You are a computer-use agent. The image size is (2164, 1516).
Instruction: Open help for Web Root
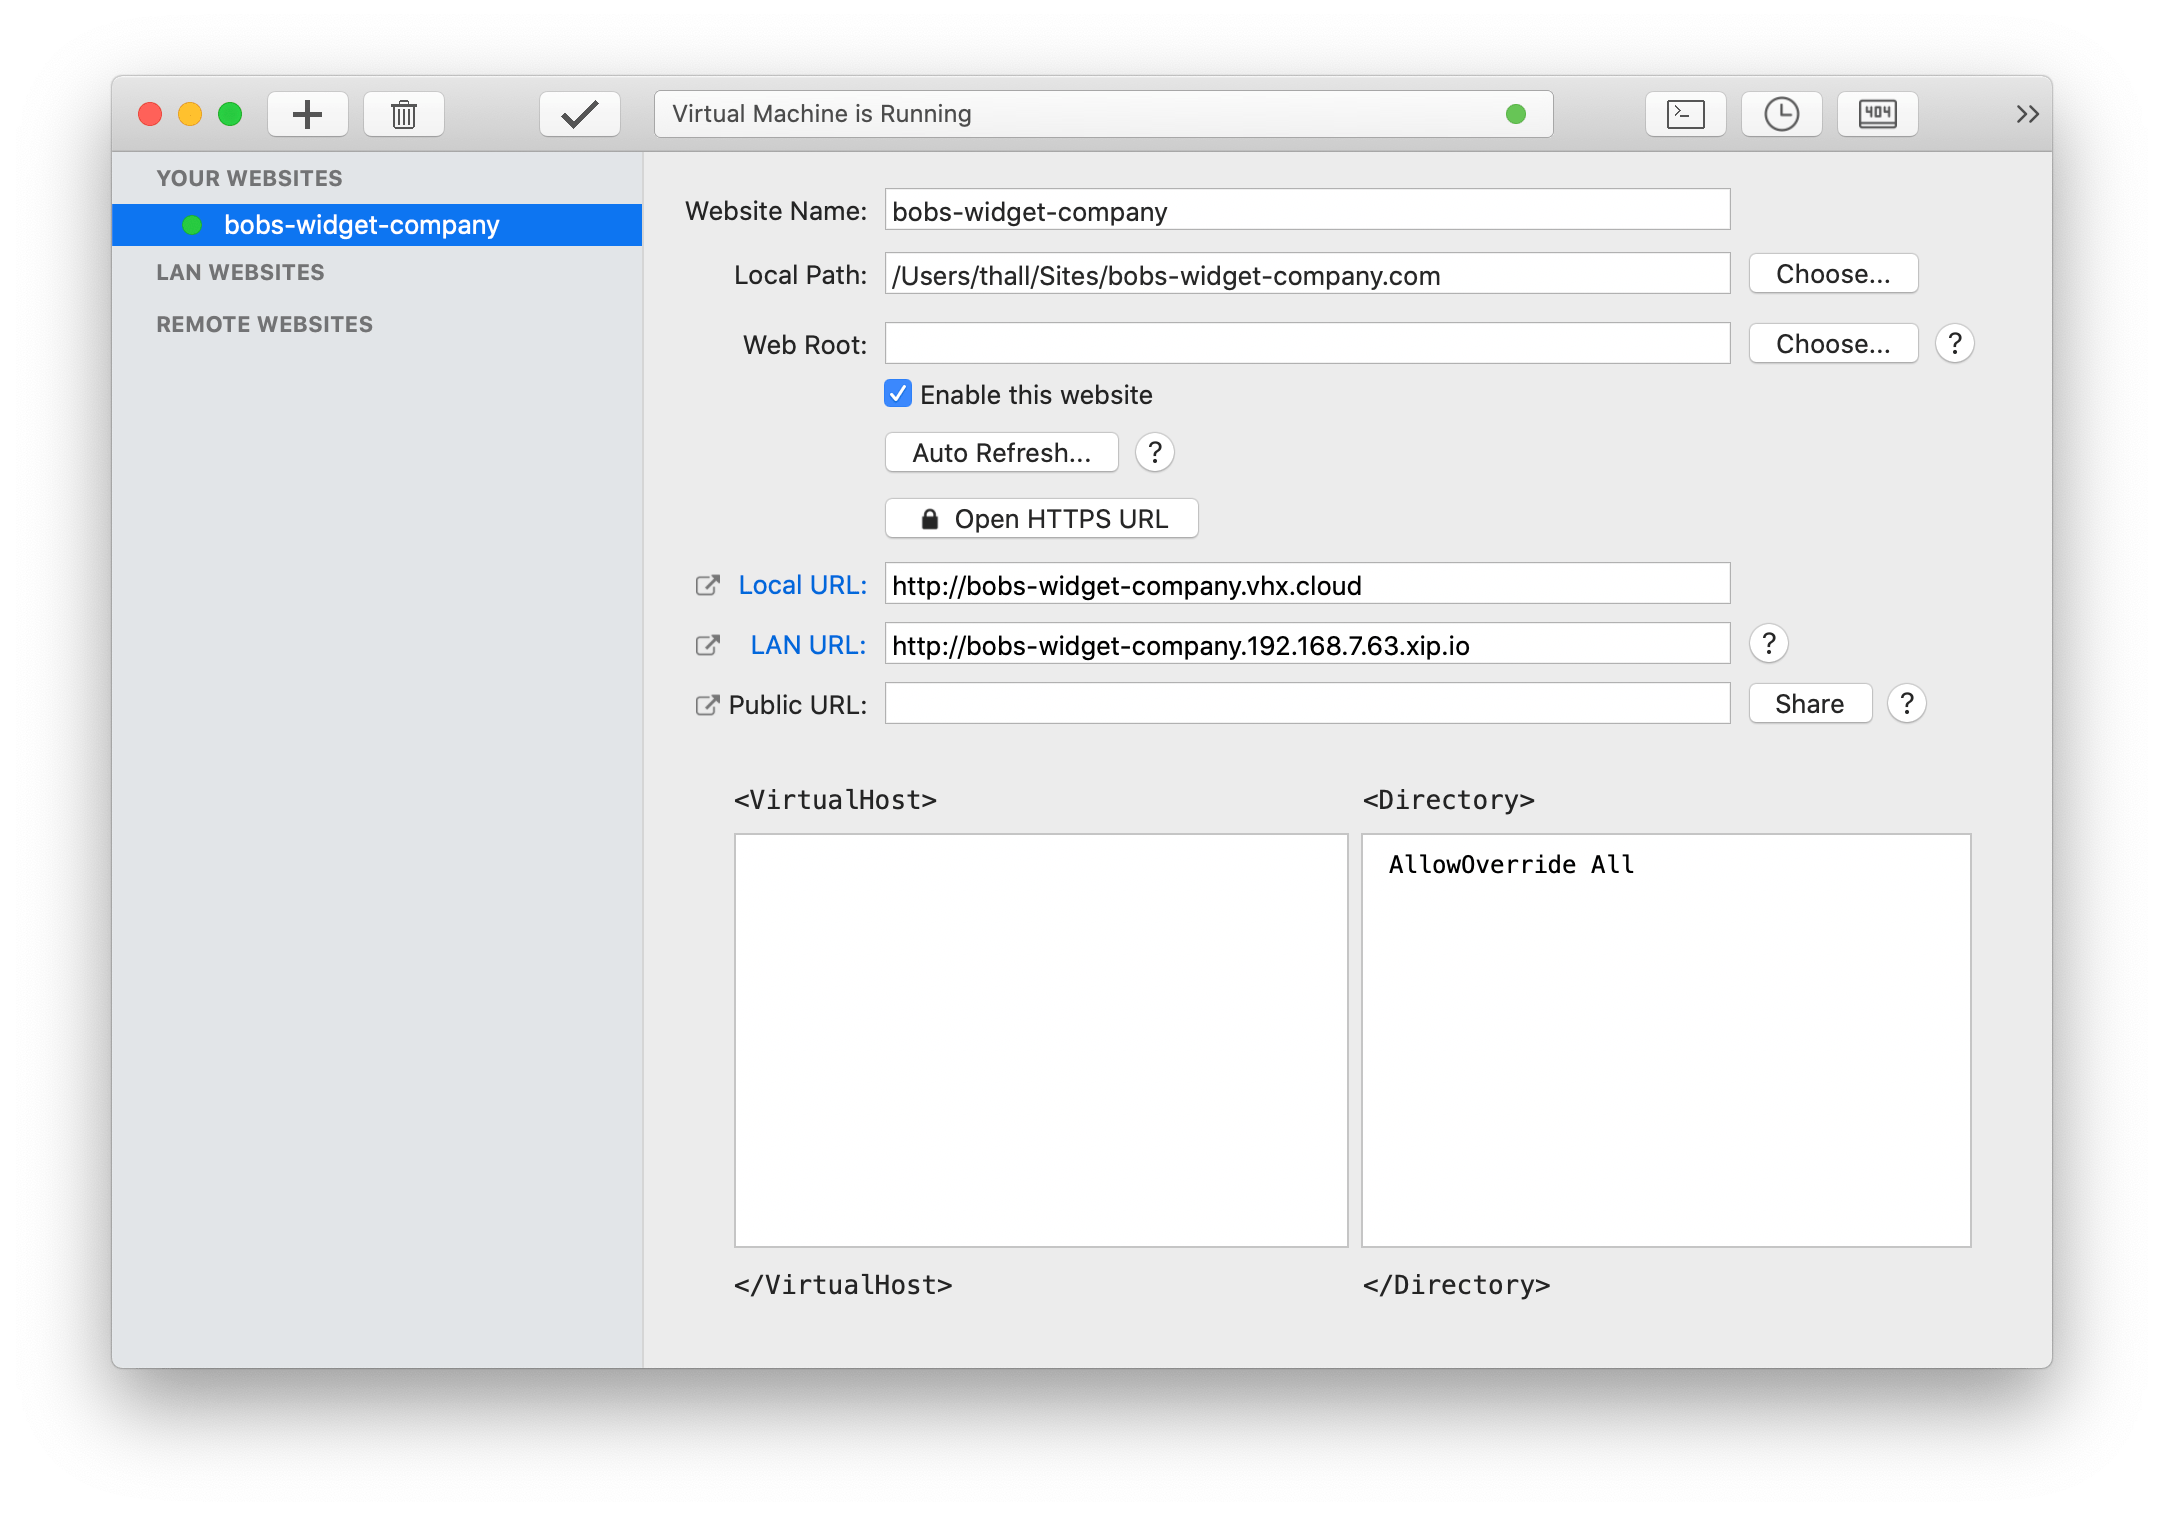[x=1955, y=344]
